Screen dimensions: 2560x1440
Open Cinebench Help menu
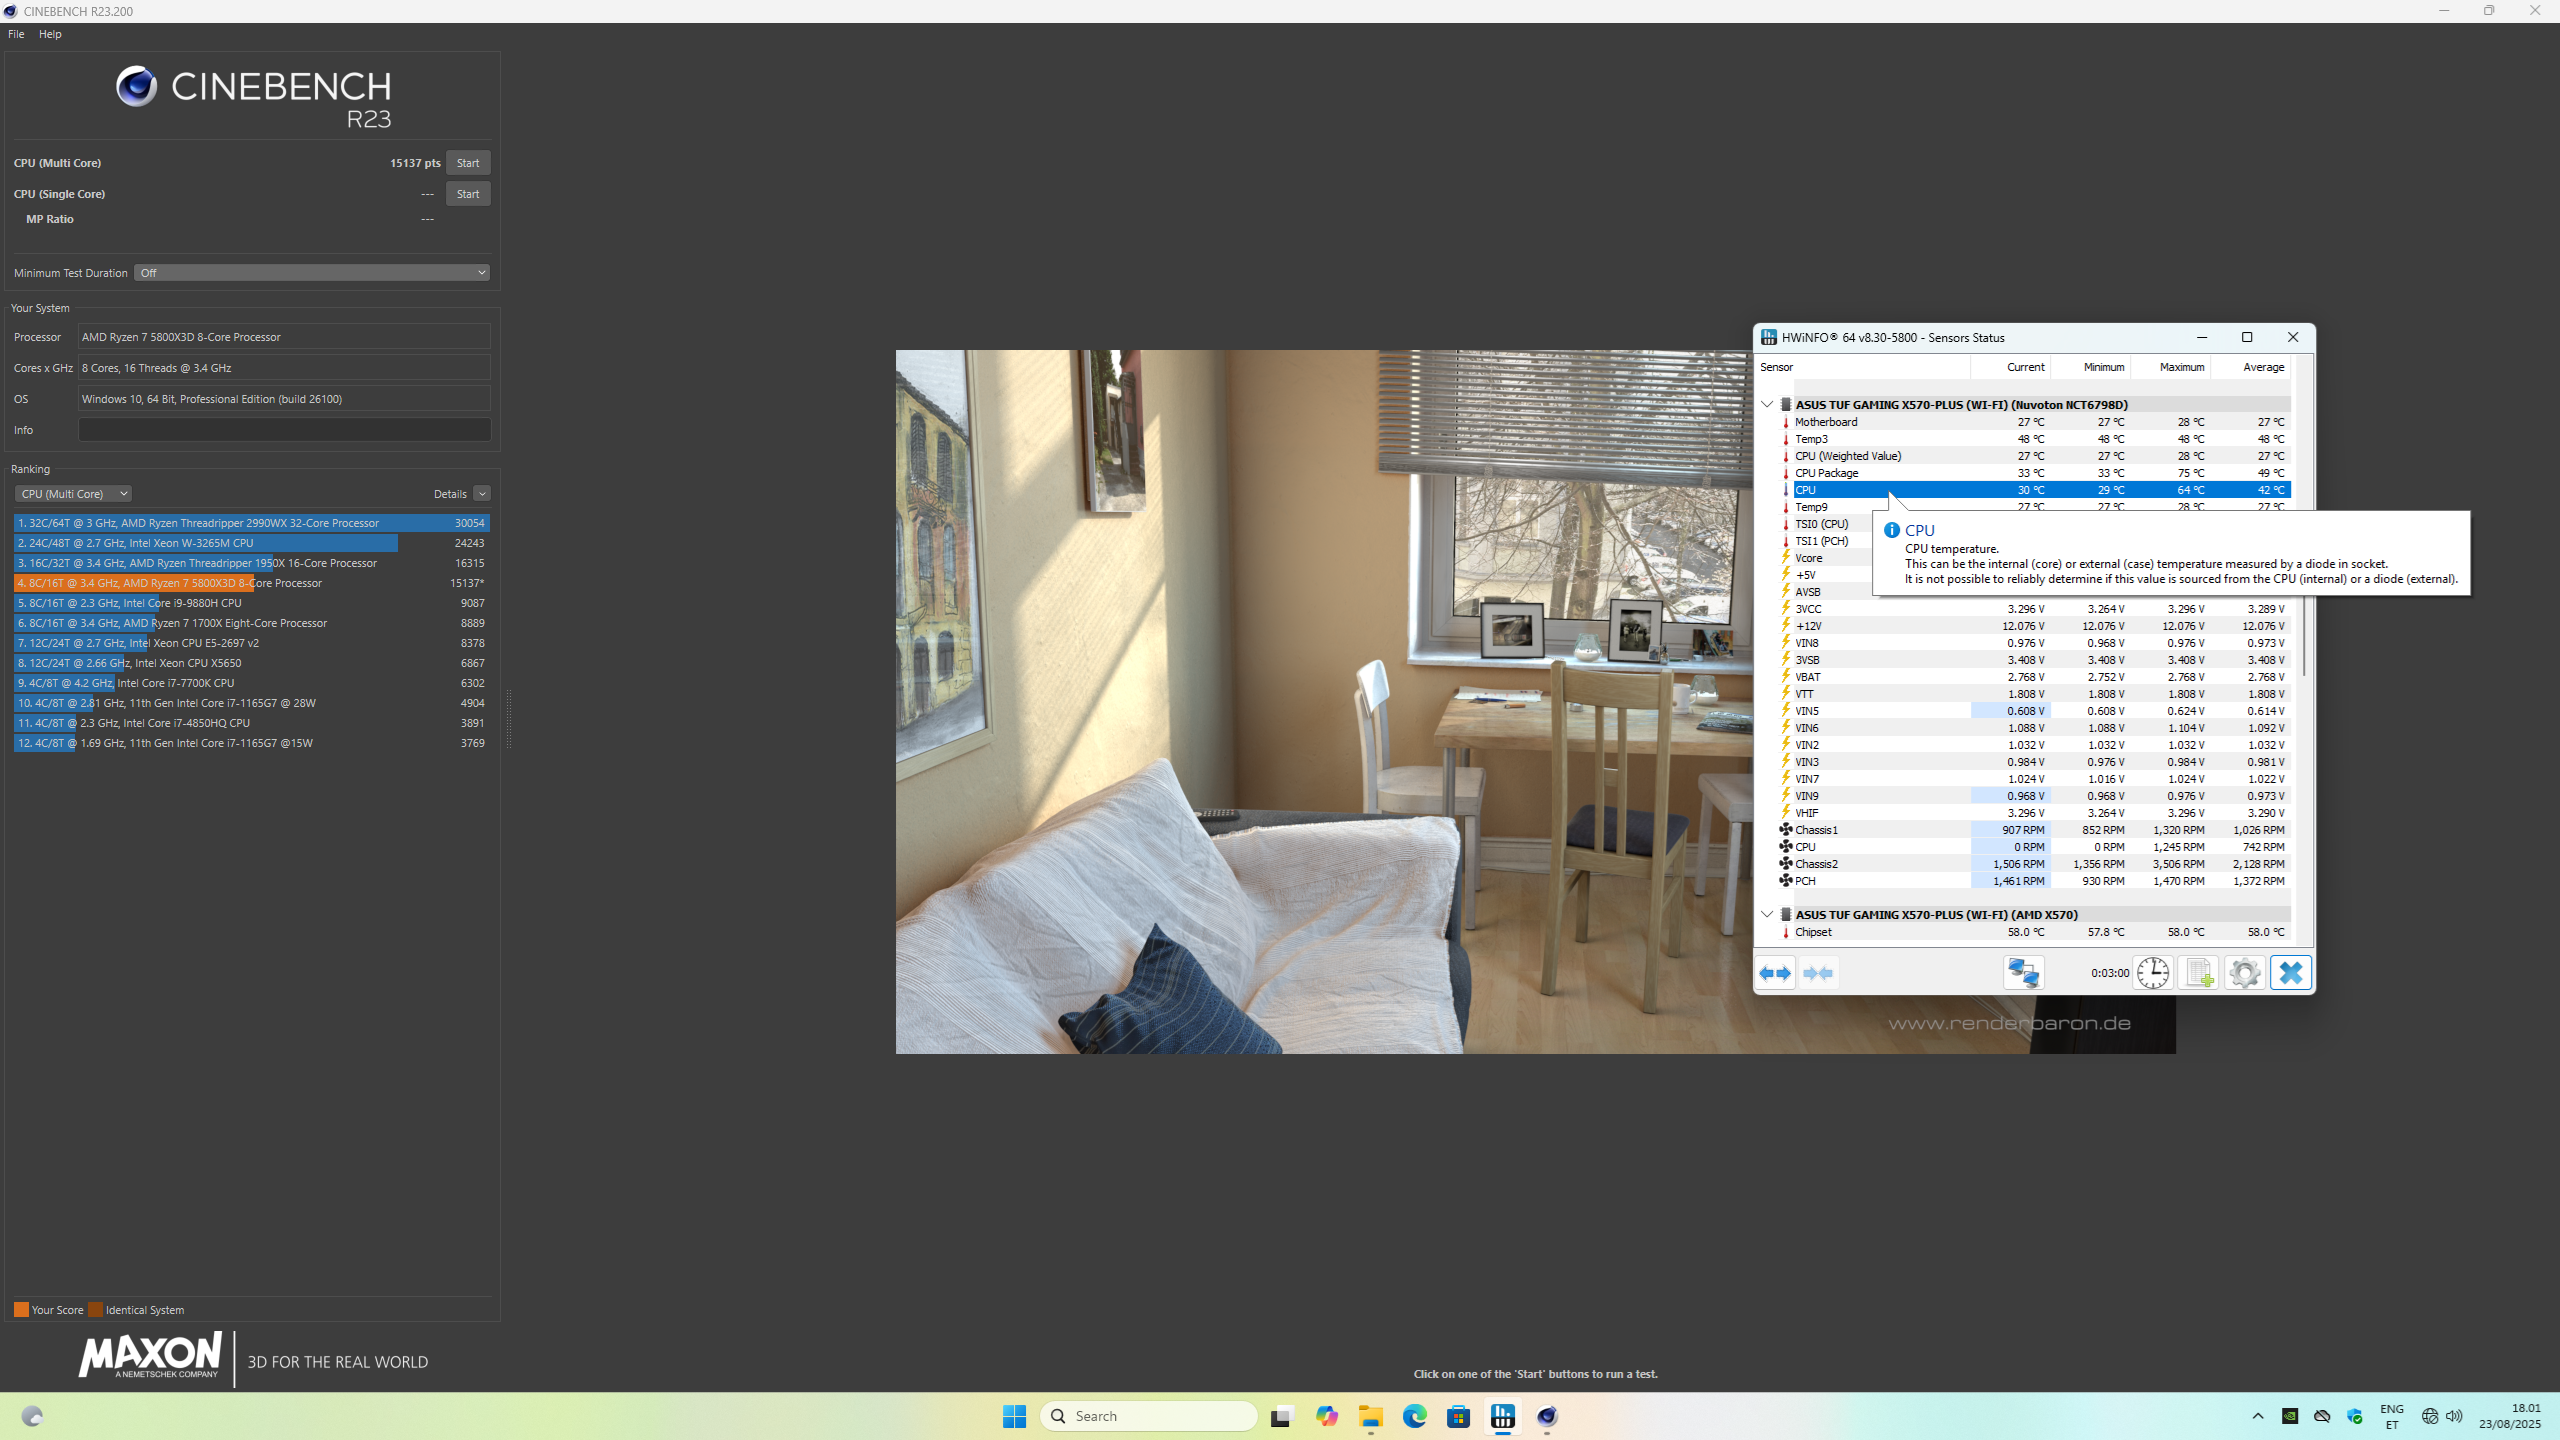pos(50,34)
